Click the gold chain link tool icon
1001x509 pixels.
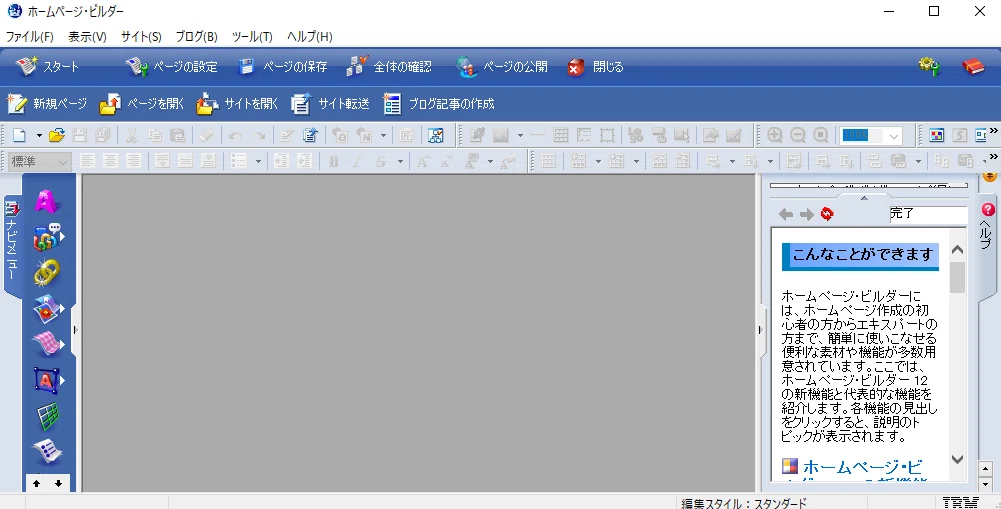tap(47, 273)
